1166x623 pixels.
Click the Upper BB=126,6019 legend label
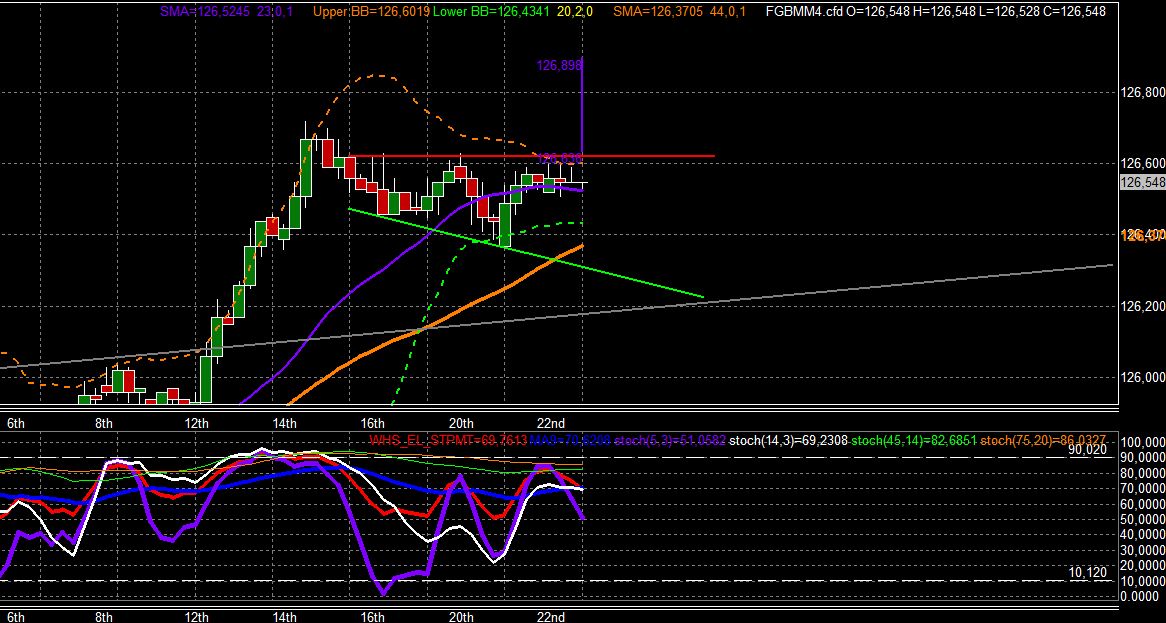click(371, 11)
